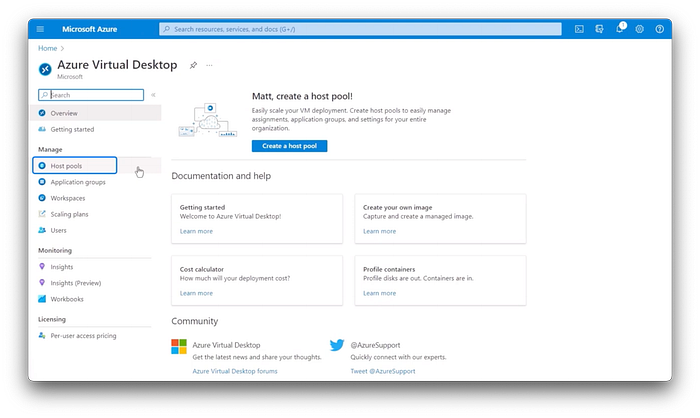Open Getting started in sidebar
Screen dimensions: 700x418
(96, 129)
